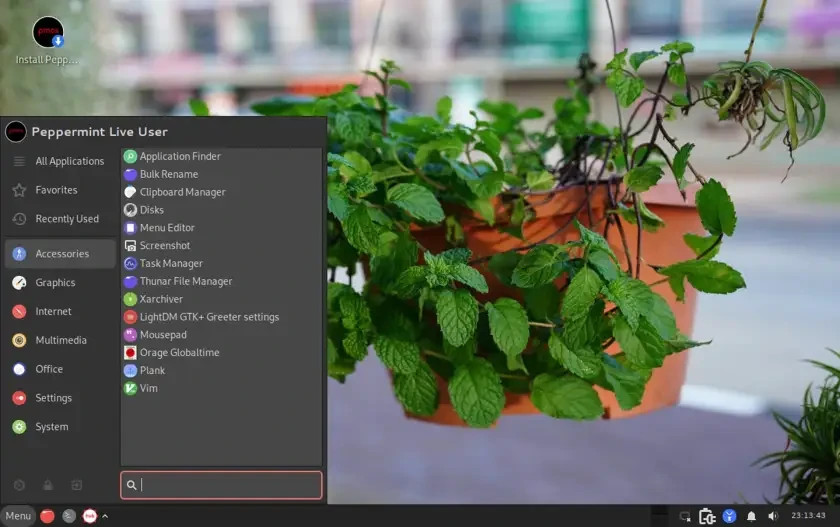Screen dimensions: 840x527
Task: Click the red Firefox-like taskbar launcher
Action: [47, 516]
